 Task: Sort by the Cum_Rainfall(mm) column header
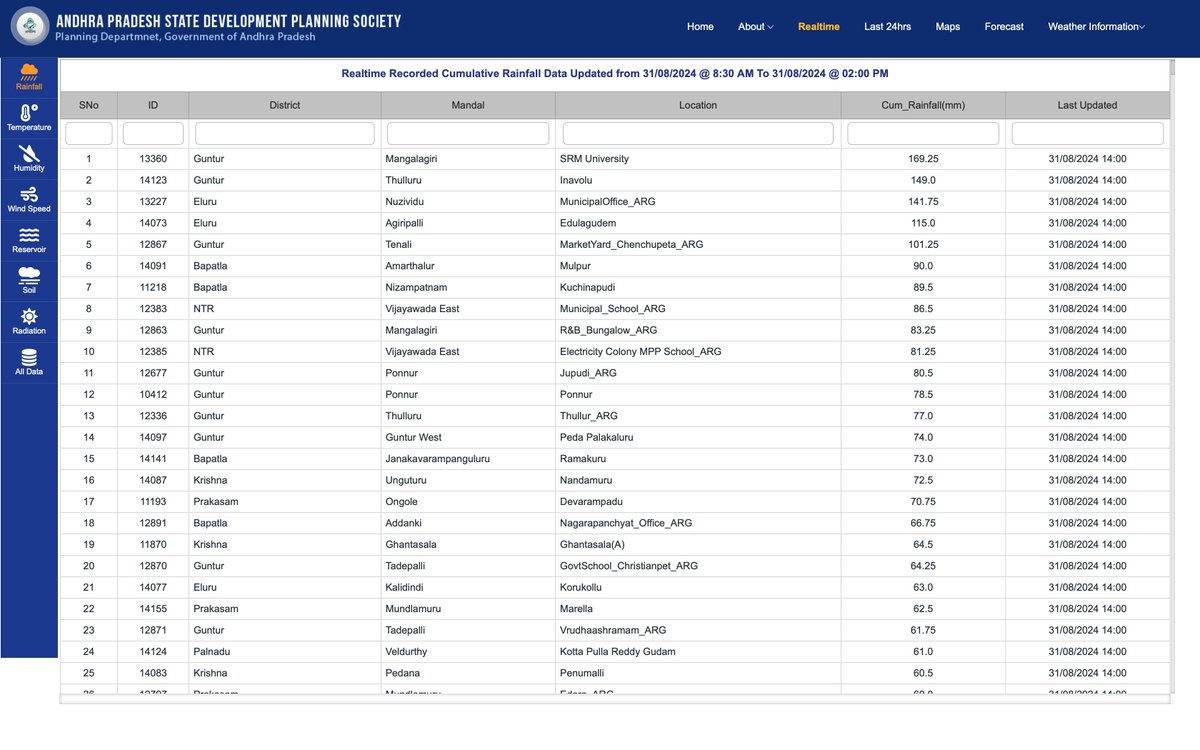click(923, 105)
